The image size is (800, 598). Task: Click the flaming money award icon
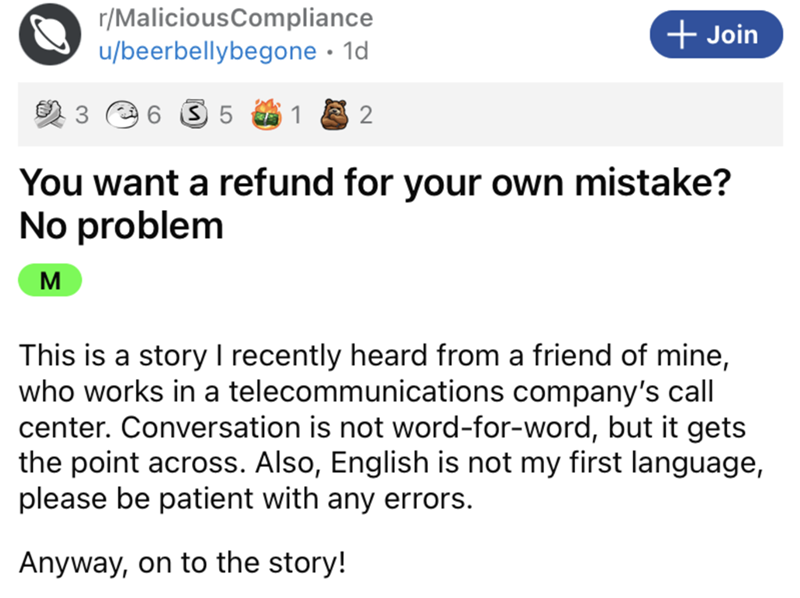[265, 117]
